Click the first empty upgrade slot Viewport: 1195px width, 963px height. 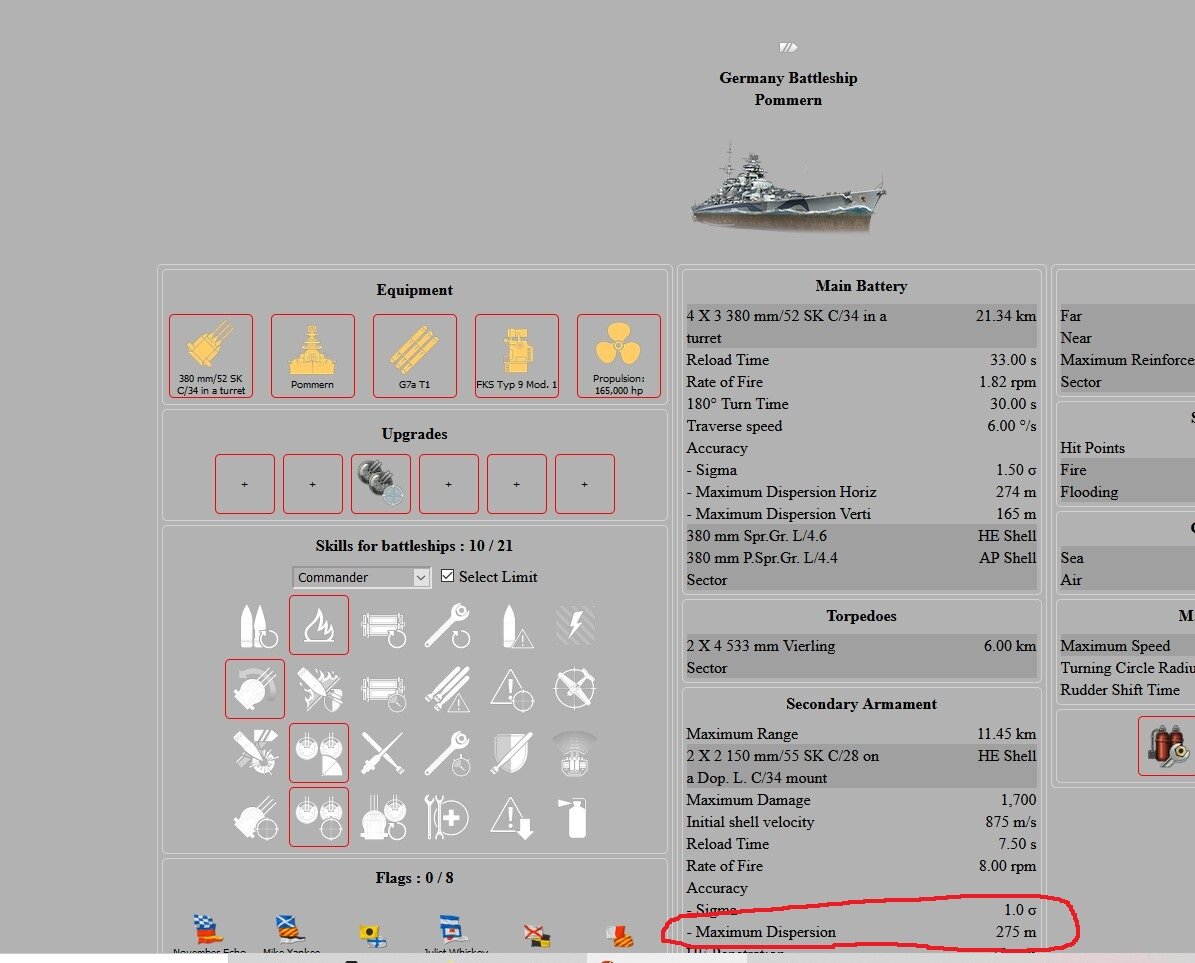click(x=245, y=484)
